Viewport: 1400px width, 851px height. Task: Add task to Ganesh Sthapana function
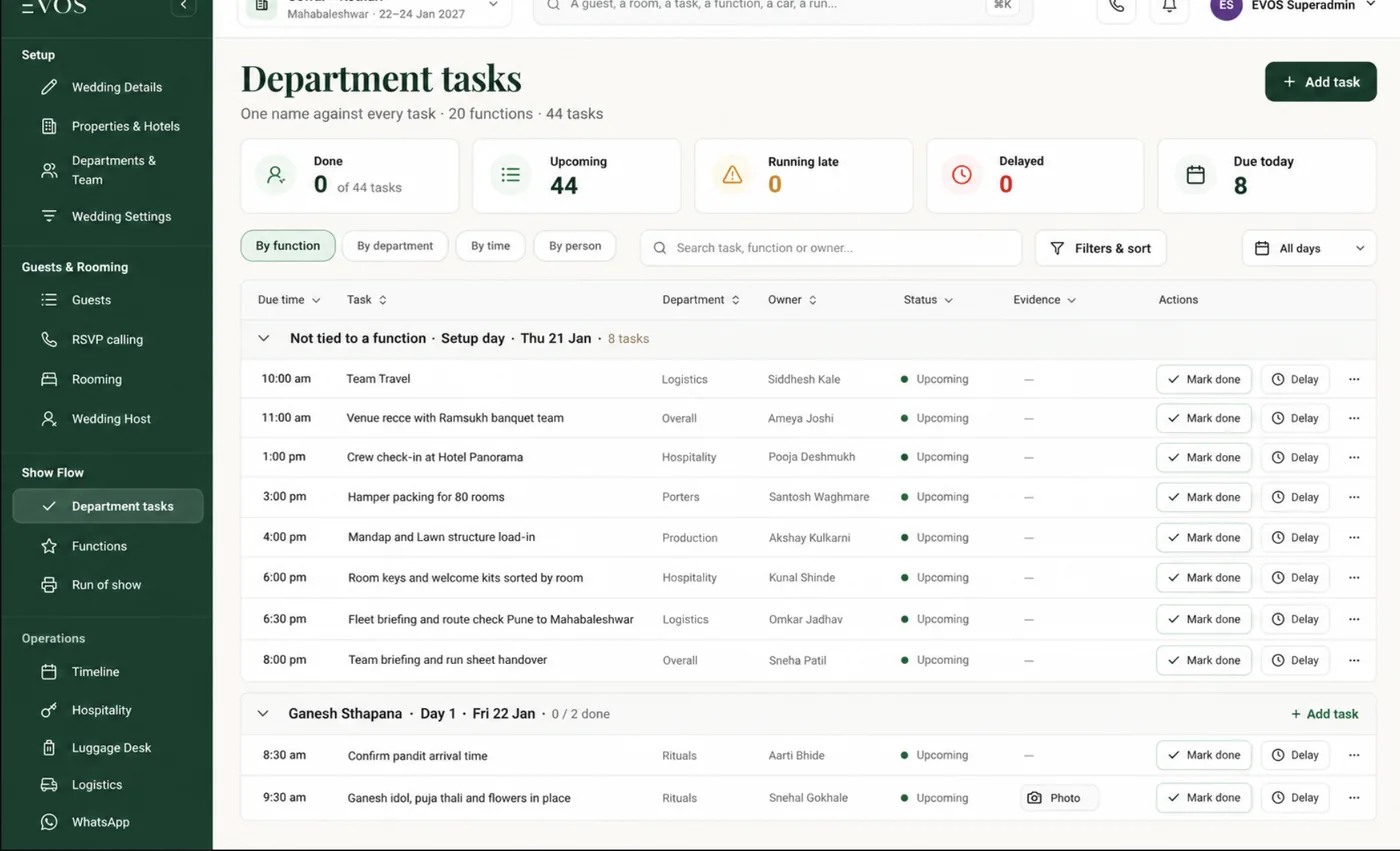(x=1324, y=714)
